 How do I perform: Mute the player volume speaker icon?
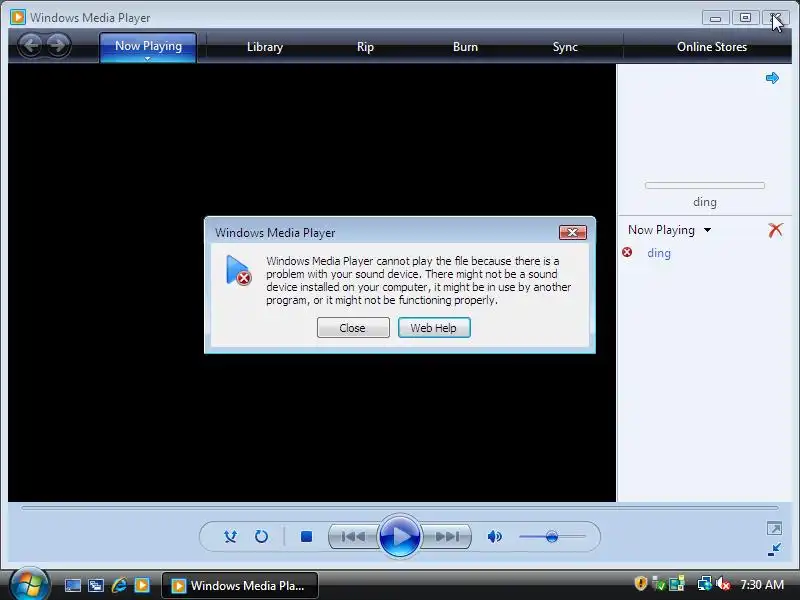coord(494,536)
